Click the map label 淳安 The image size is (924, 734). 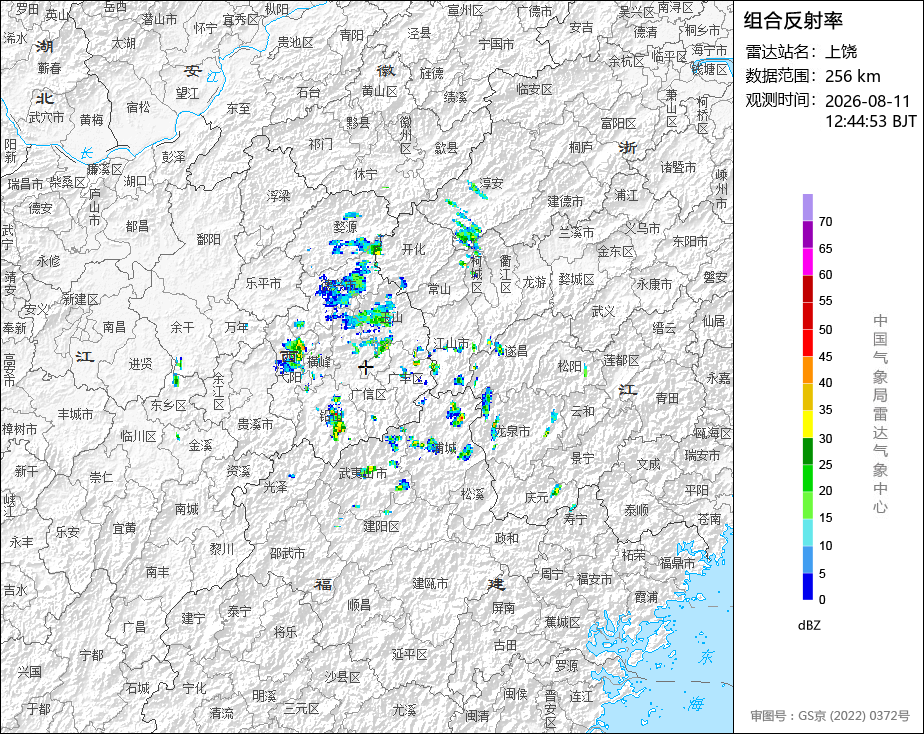(491, 183)
